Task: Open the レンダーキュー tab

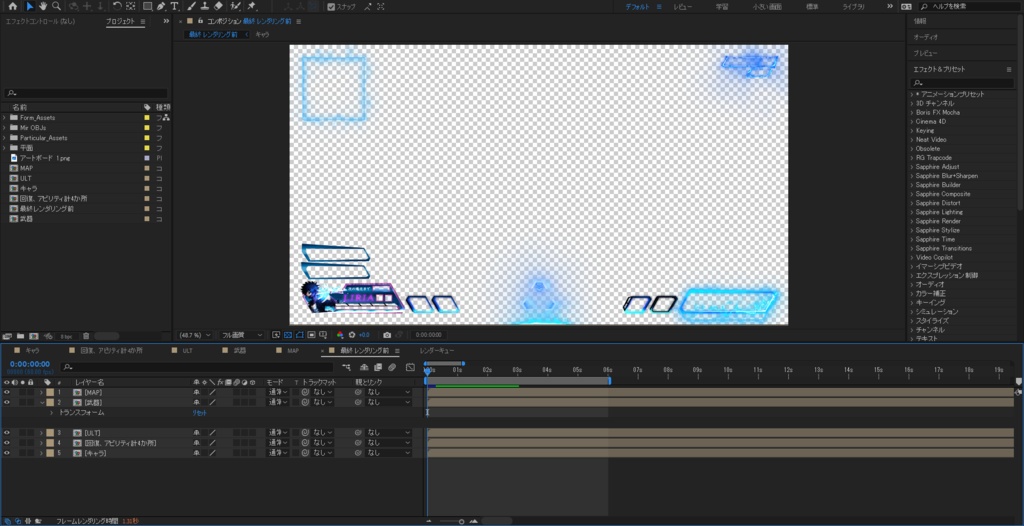Action: 436,350
